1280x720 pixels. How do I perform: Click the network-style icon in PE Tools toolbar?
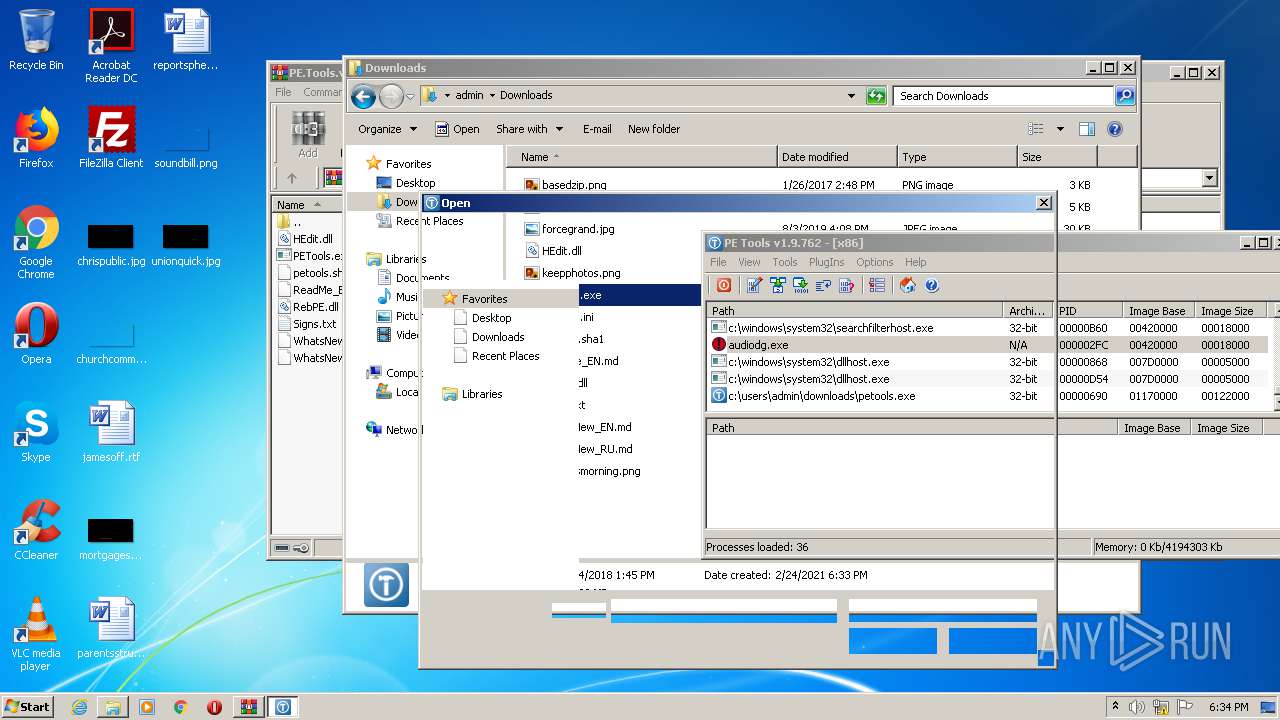(x=777, y=285)
